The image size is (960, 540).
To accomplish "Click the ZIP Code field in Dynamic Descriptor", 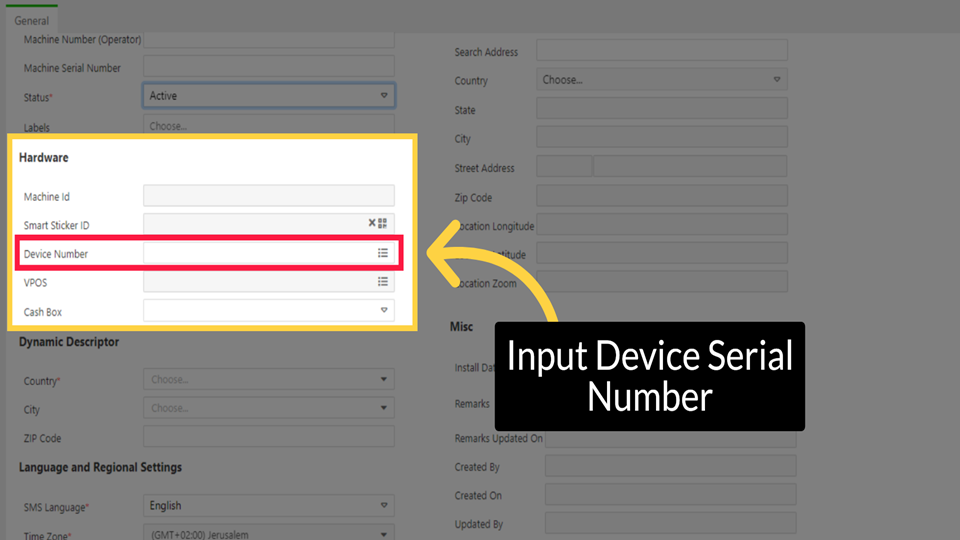I will click(268, 437).
